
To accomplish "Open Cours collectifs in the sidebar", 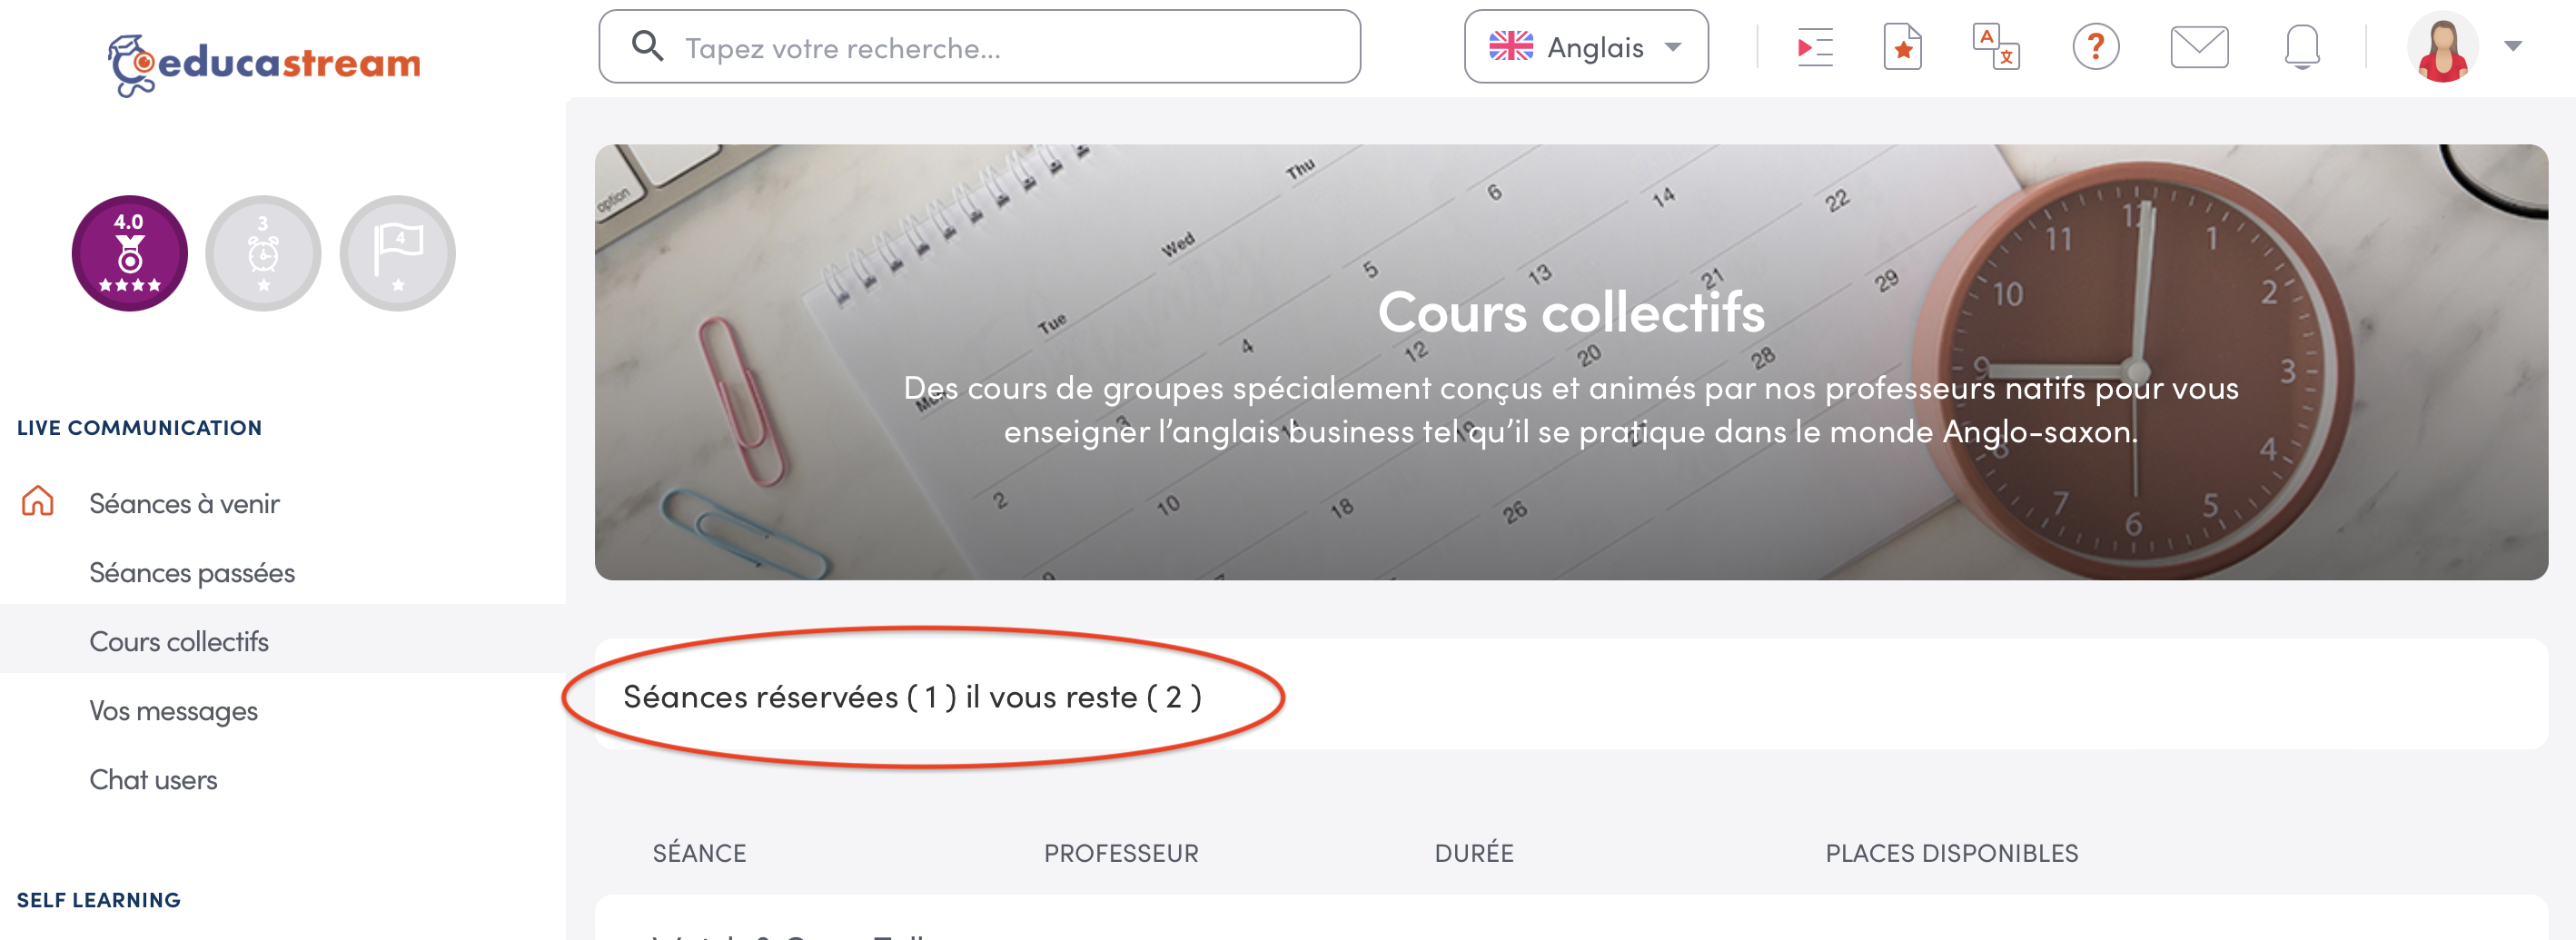I will (x=179, y=641).
